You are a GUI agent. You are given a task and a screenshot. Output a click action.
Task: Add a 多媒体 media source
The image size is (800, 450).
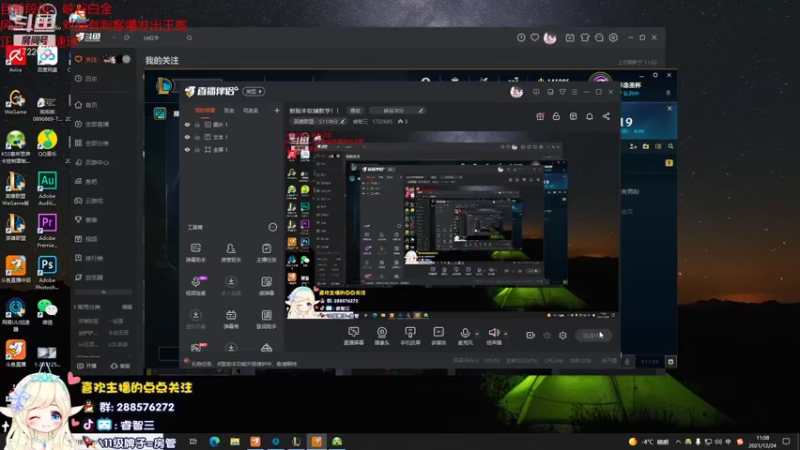(x=438, y=336)
